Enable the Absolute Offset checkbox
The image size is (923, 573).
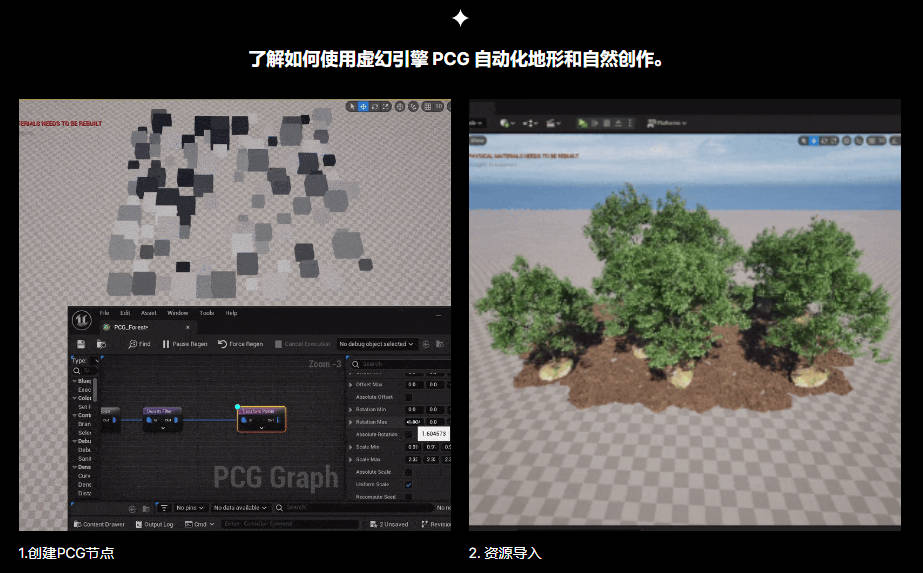tap(409, 397)
